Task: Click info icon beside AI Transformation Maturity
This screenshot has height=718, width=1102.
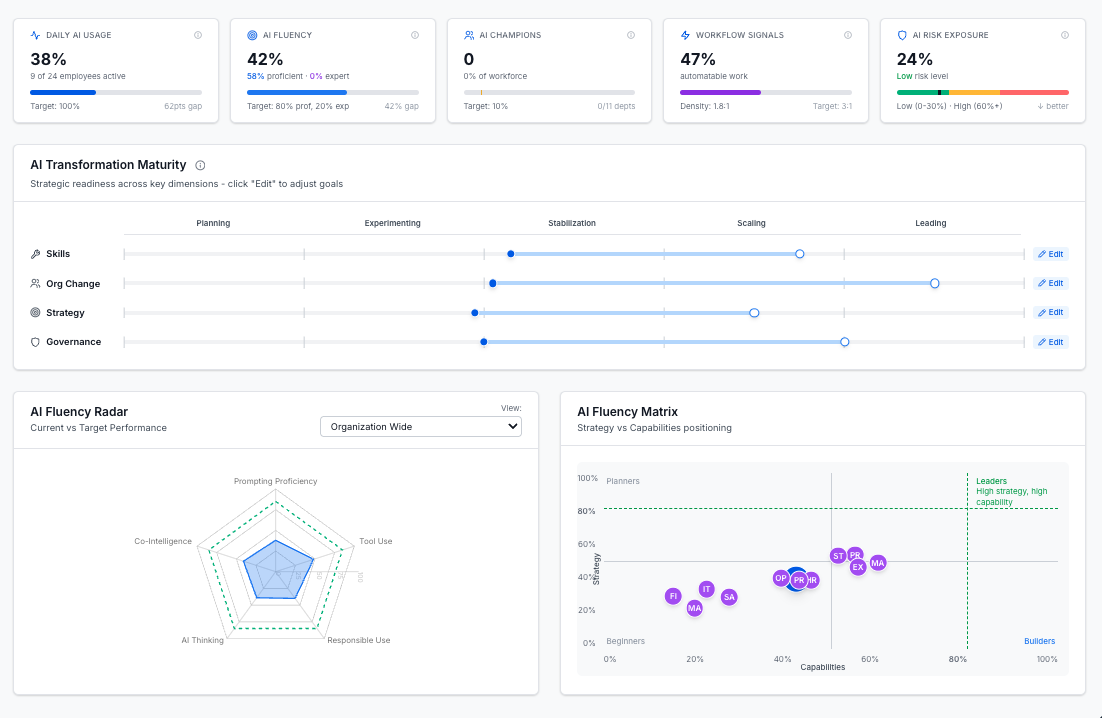Action: pos(200,165)
